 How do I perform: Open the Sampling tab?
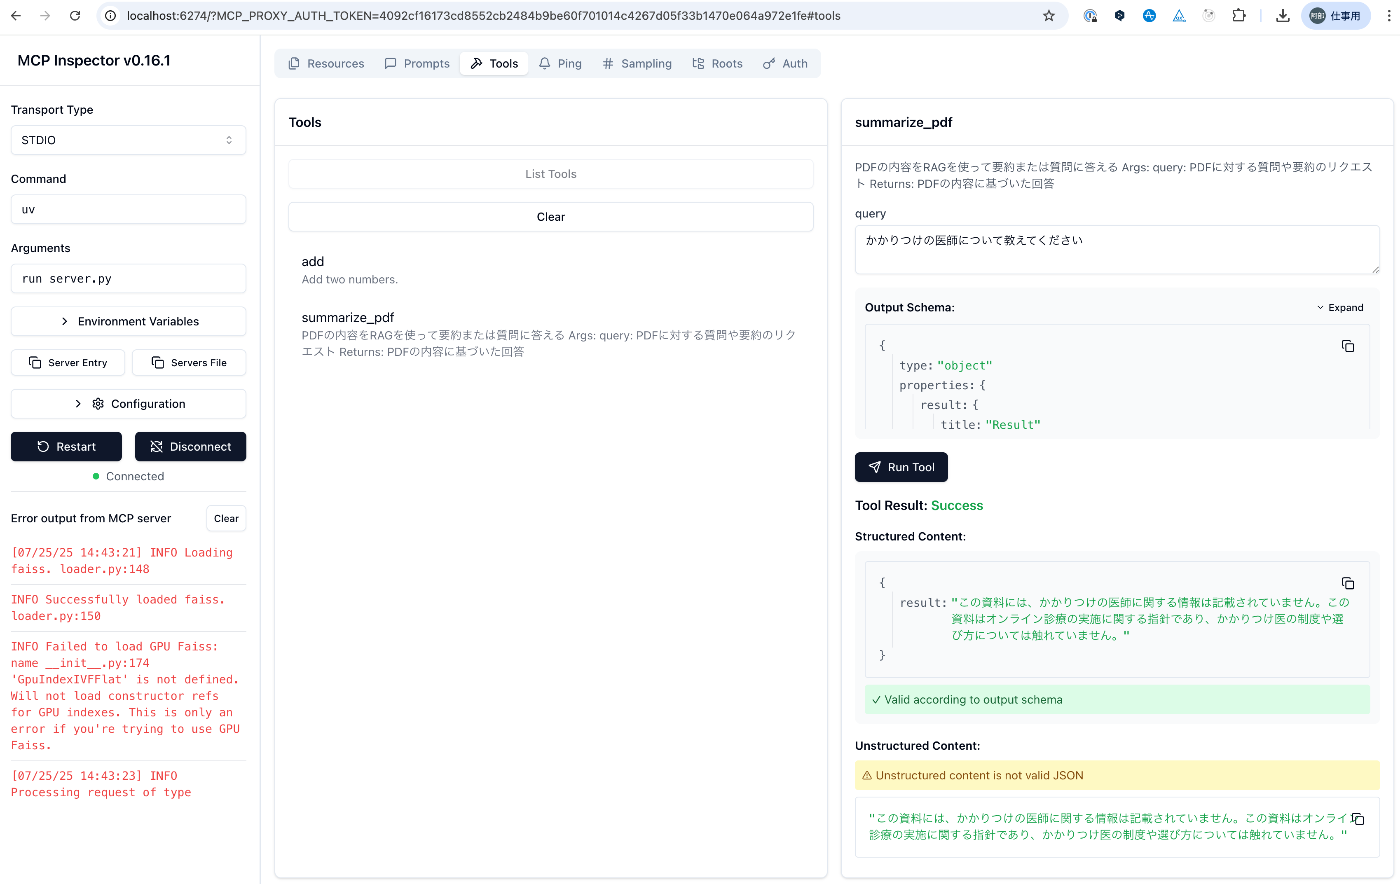click(637, 63)
